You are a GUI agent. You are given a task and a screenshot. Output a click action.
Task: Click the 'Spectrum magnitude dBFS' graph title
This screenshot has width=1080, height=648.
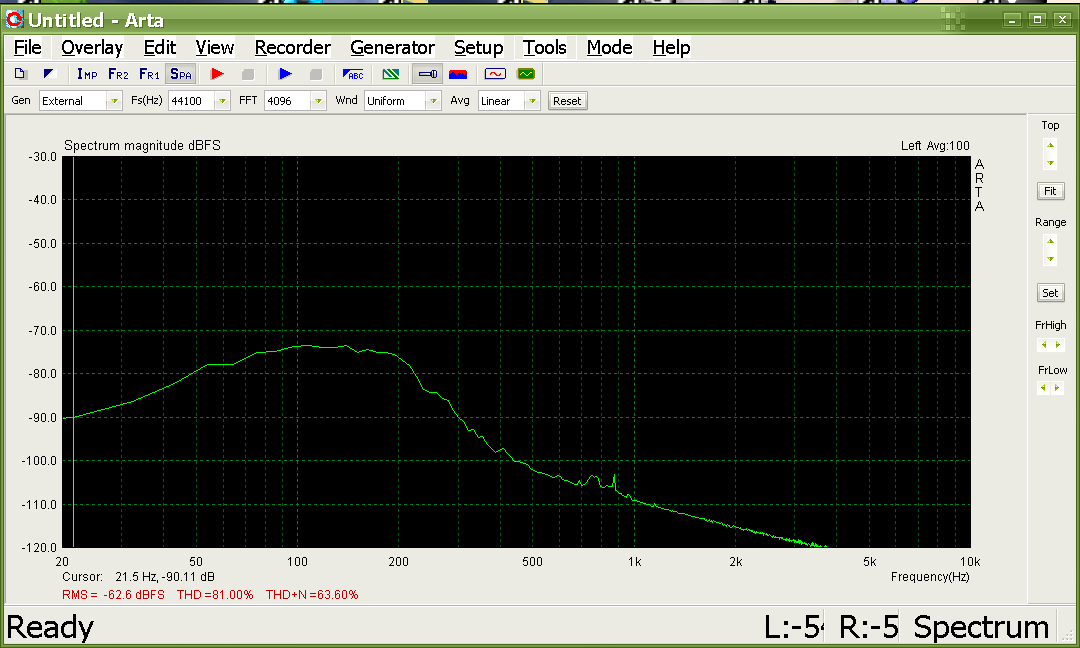142,145
